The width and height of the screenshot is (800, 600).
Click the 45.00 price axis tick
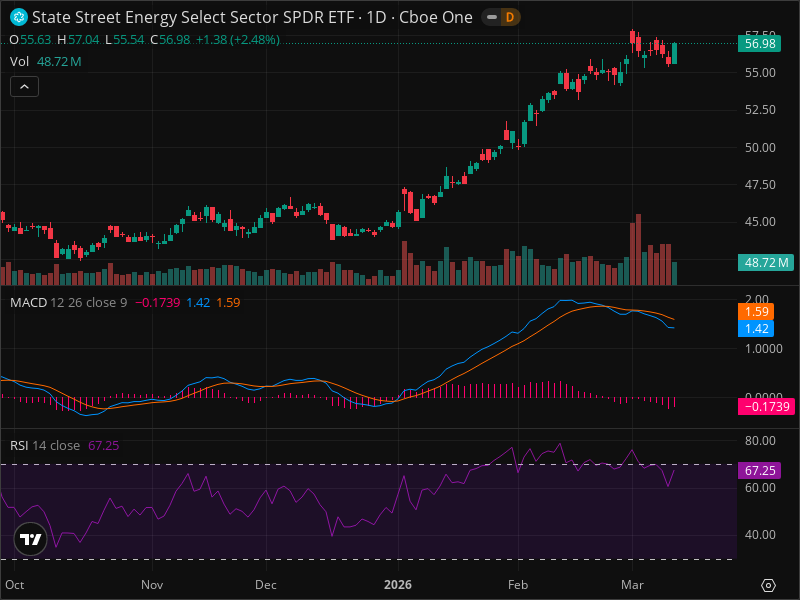[760, 222]
